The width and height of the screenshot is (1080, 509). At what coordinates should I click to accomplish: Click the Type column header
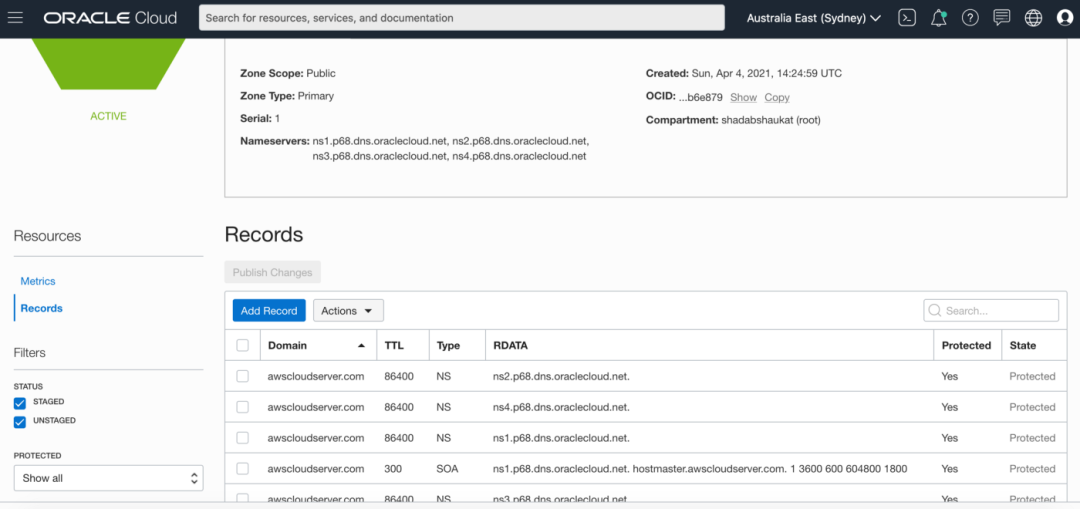448,346
